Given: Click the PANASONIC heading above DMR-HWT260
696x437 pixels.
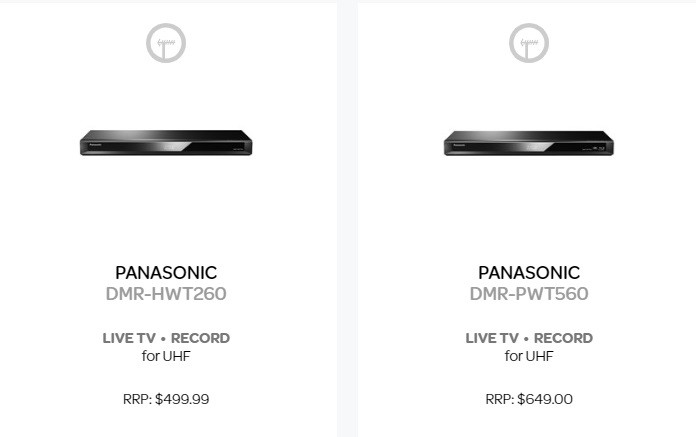Looking at the screenshot, I should 166,273.
